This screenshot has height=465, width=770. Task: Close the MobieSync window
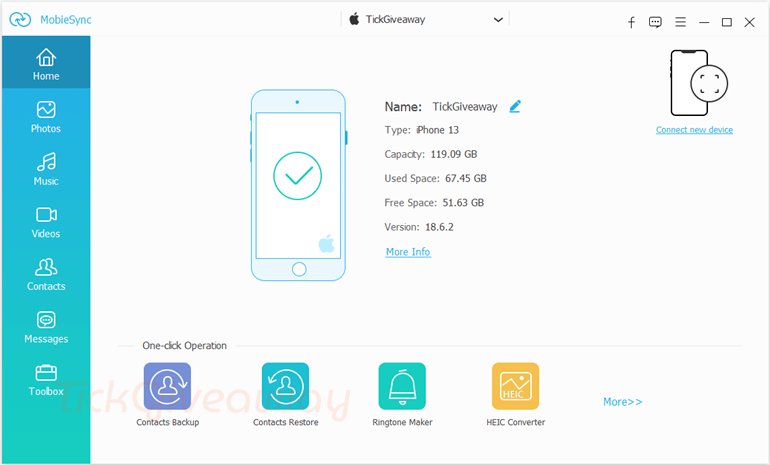(749, 22)
